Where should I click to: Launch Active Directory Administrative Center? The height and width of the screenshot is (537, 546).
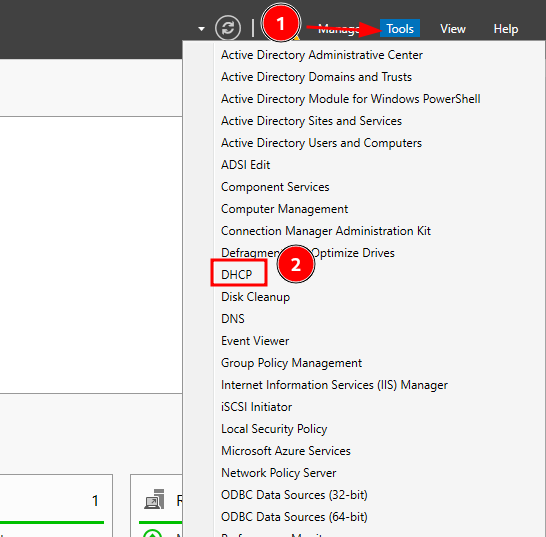coord(322,55)
